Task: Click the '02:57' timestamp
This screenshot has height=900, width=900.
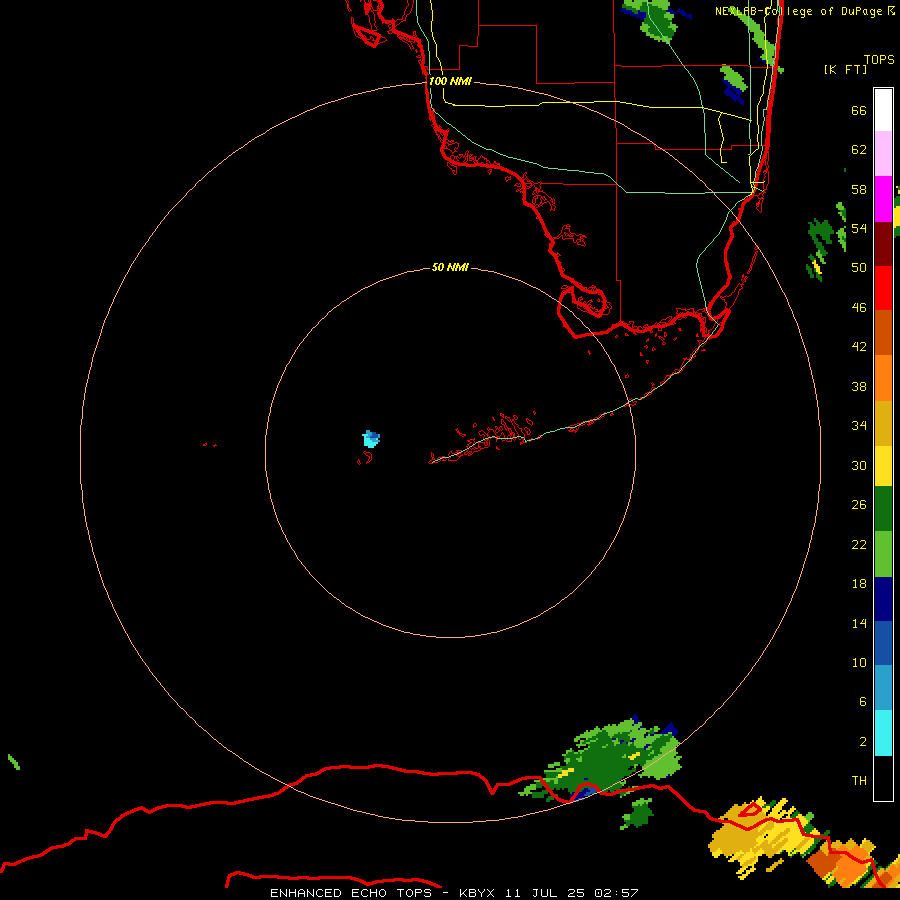Action: tap(616, 893)
